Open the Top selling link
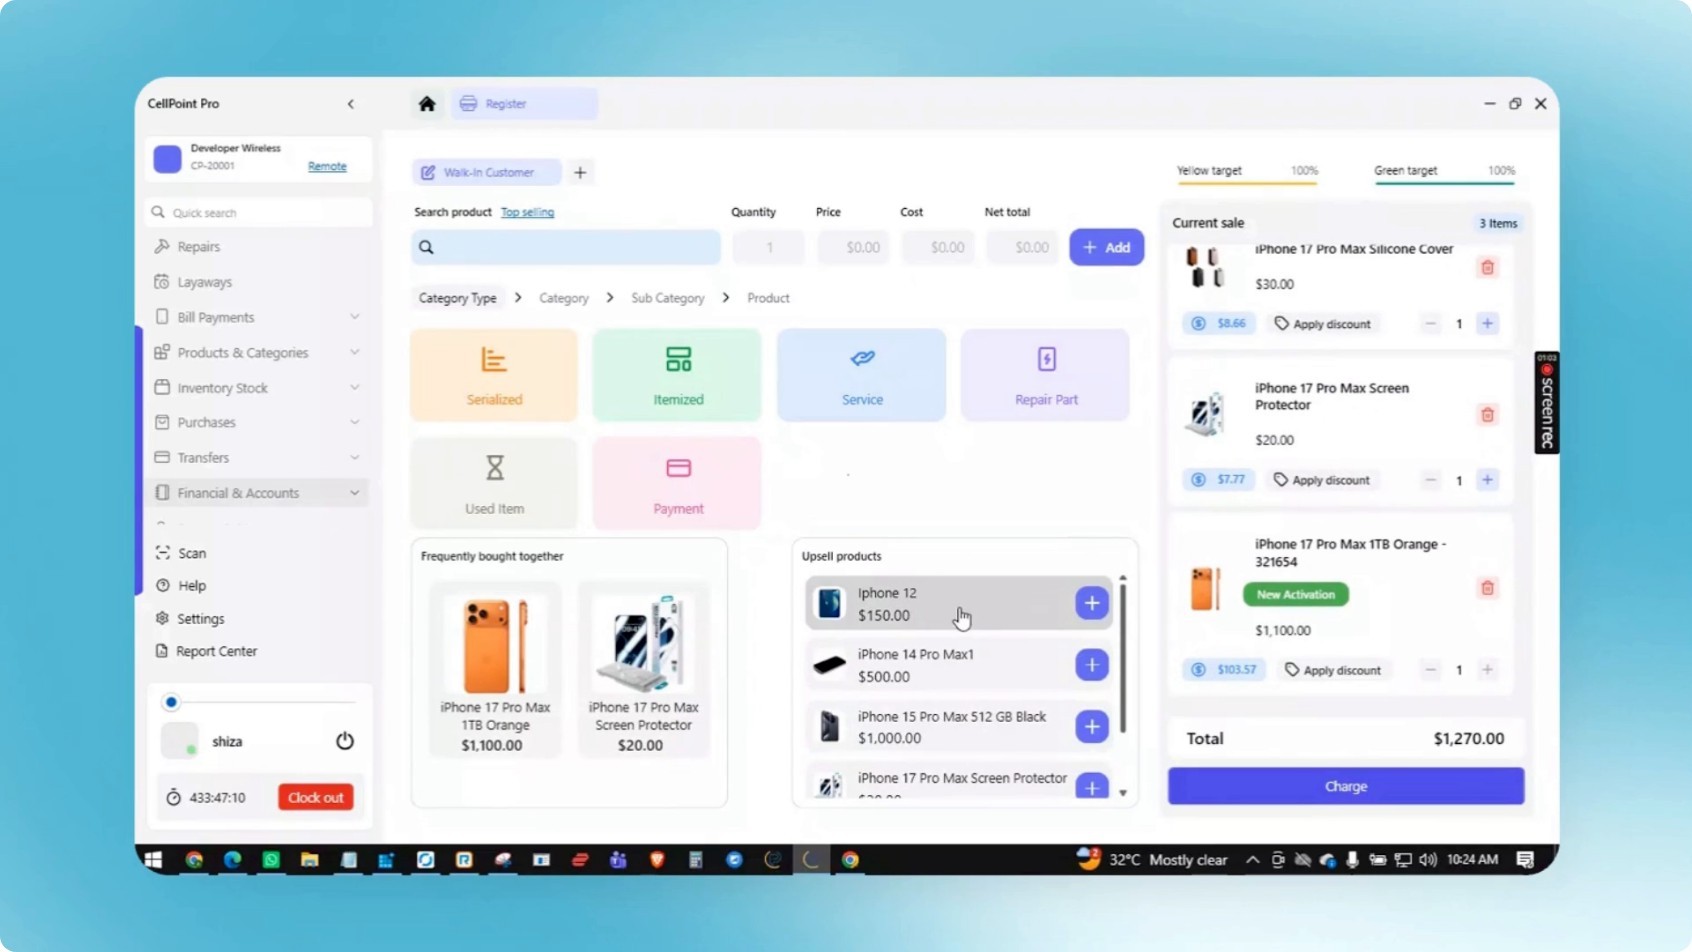The image size is (1692, 952). pos(527,212)
